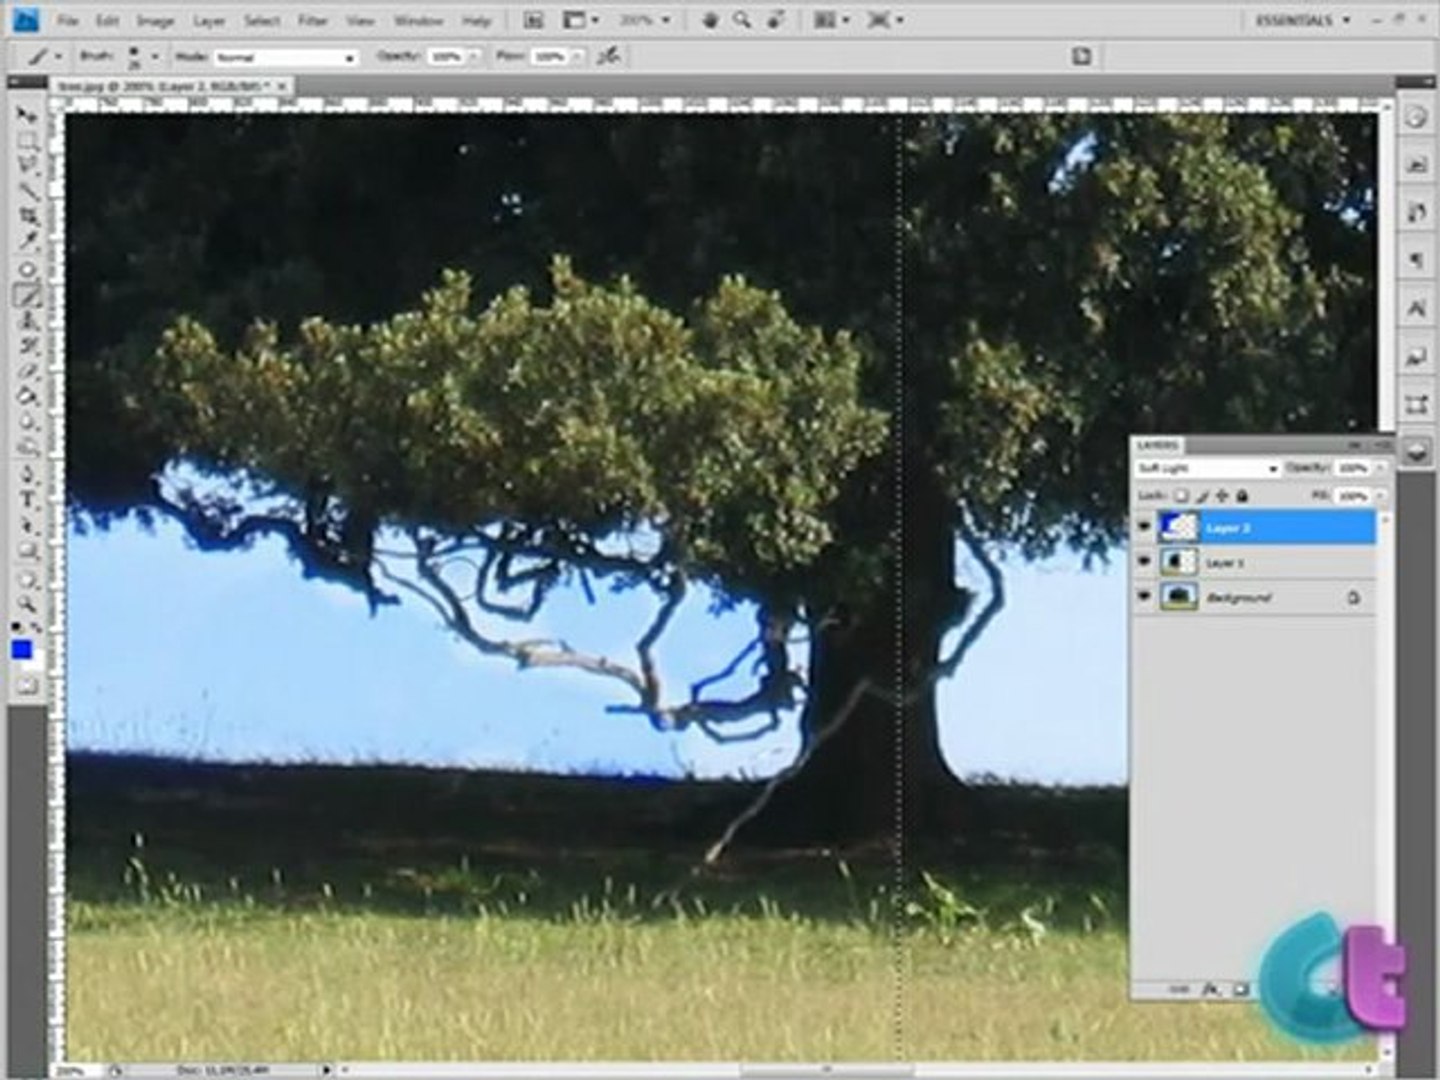Select the Lasso tool
The width and height of the screenshot is (1440, 1080).
[x=27, y=166]
